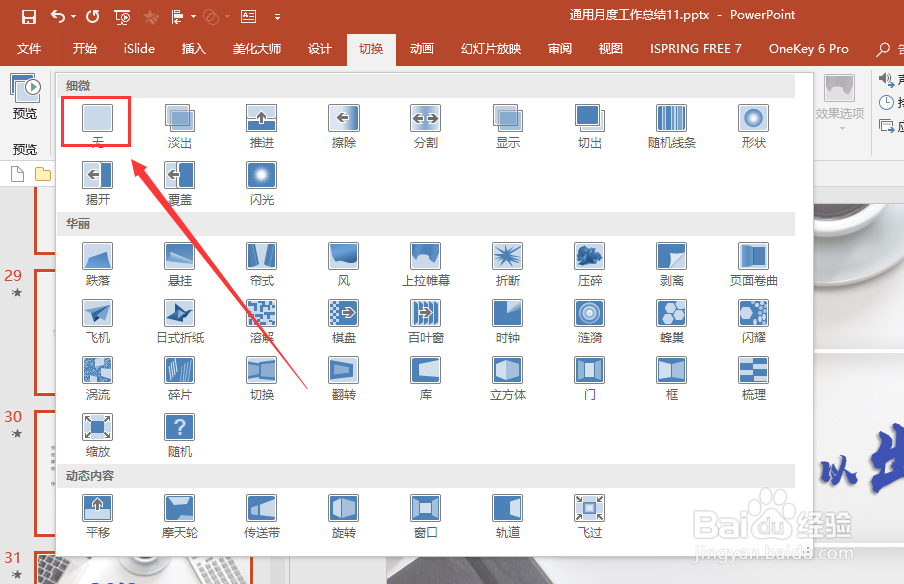
Task: Open the ISPRING FREE 7 ribbon tab
Action: [695, 48]
